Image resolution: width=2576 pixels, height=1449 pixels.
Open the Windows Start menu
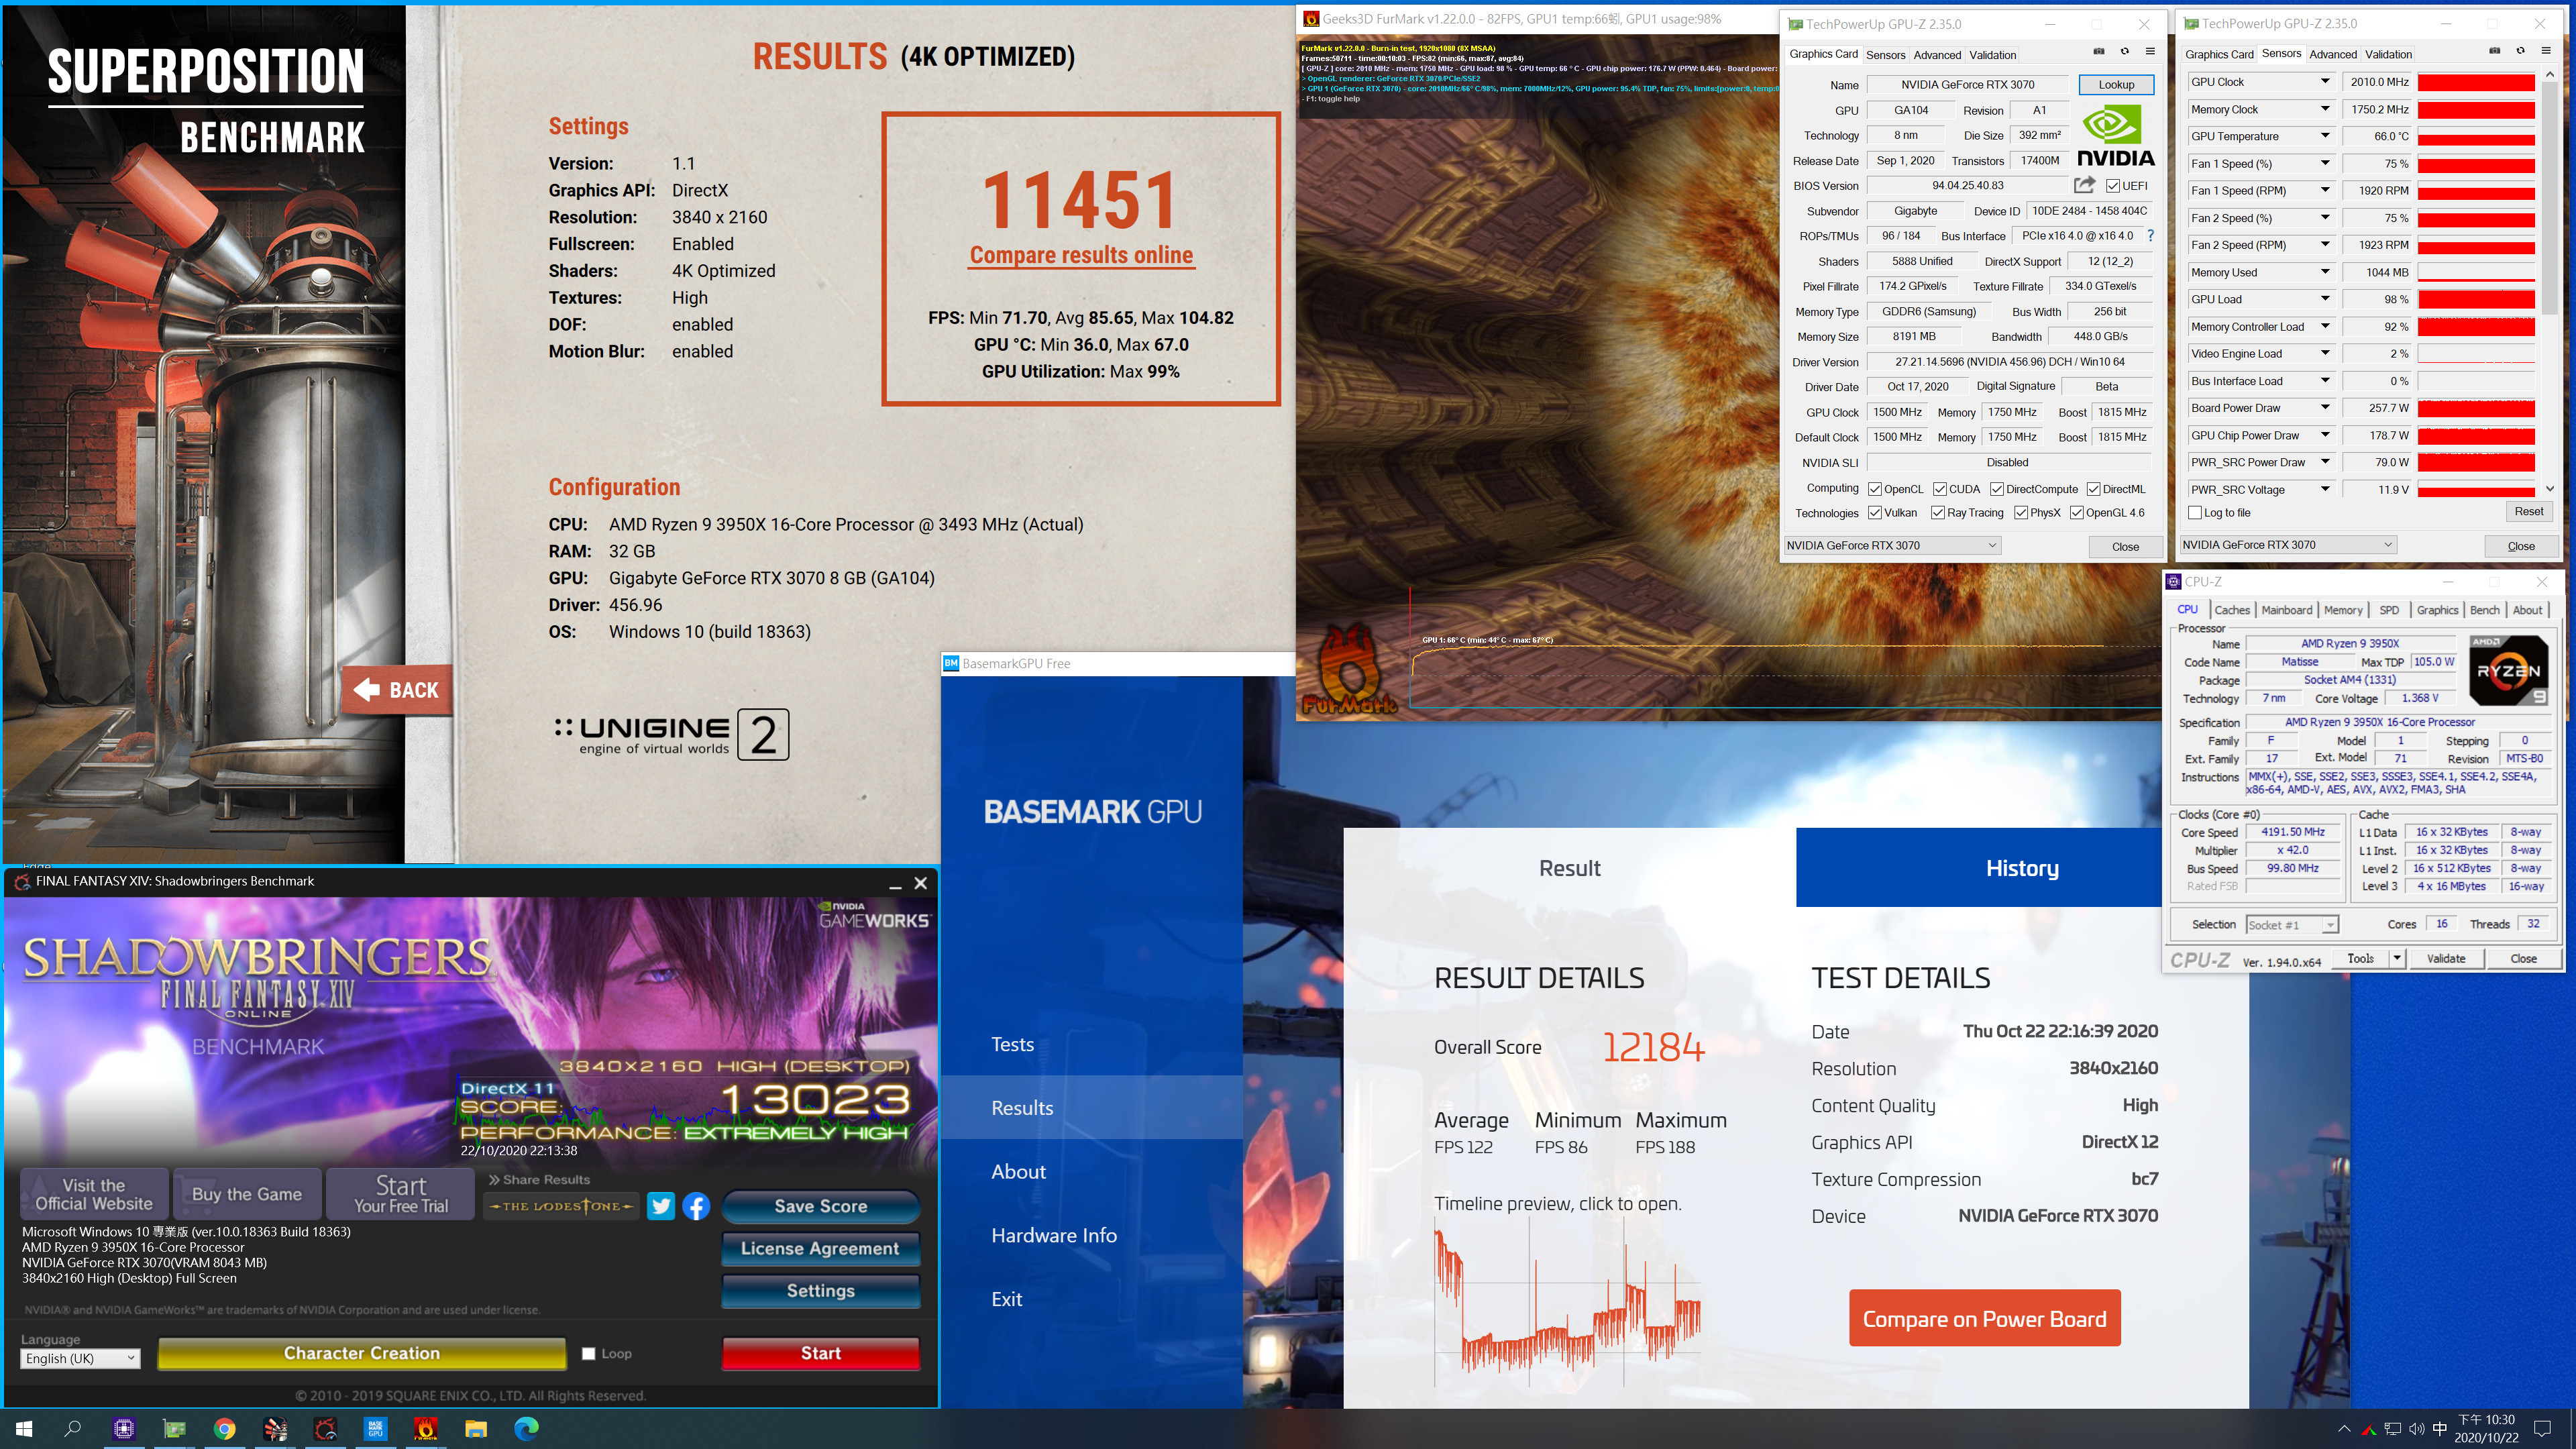(24, 1428)
